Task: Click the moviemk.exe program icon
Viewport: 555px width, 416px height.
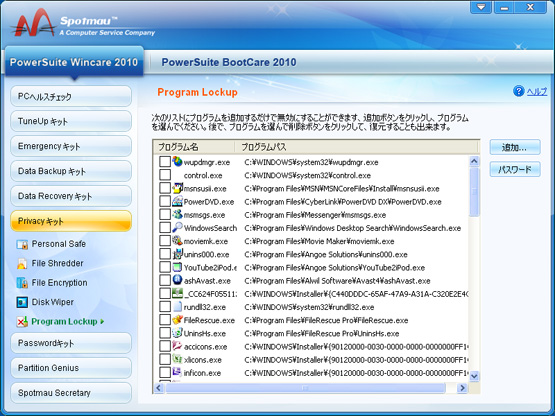Action: 177,241
